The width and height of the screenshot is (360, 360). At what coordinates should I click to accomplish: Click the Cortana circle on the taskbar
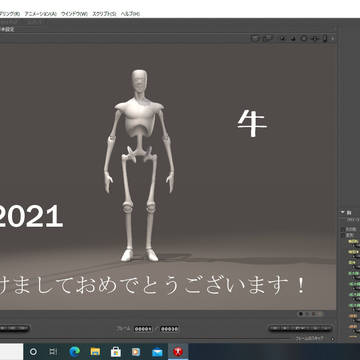coord(33,352)
